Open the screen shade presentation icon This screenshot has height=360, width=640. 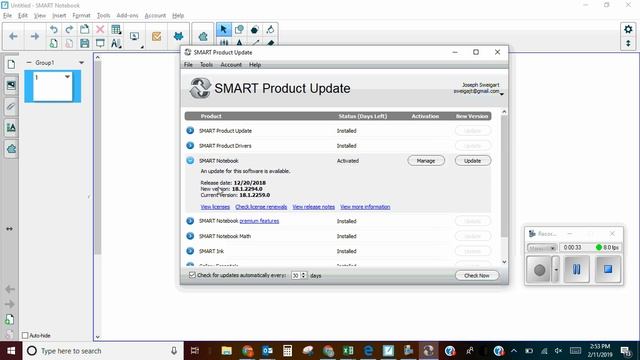[x=100, y=43]
